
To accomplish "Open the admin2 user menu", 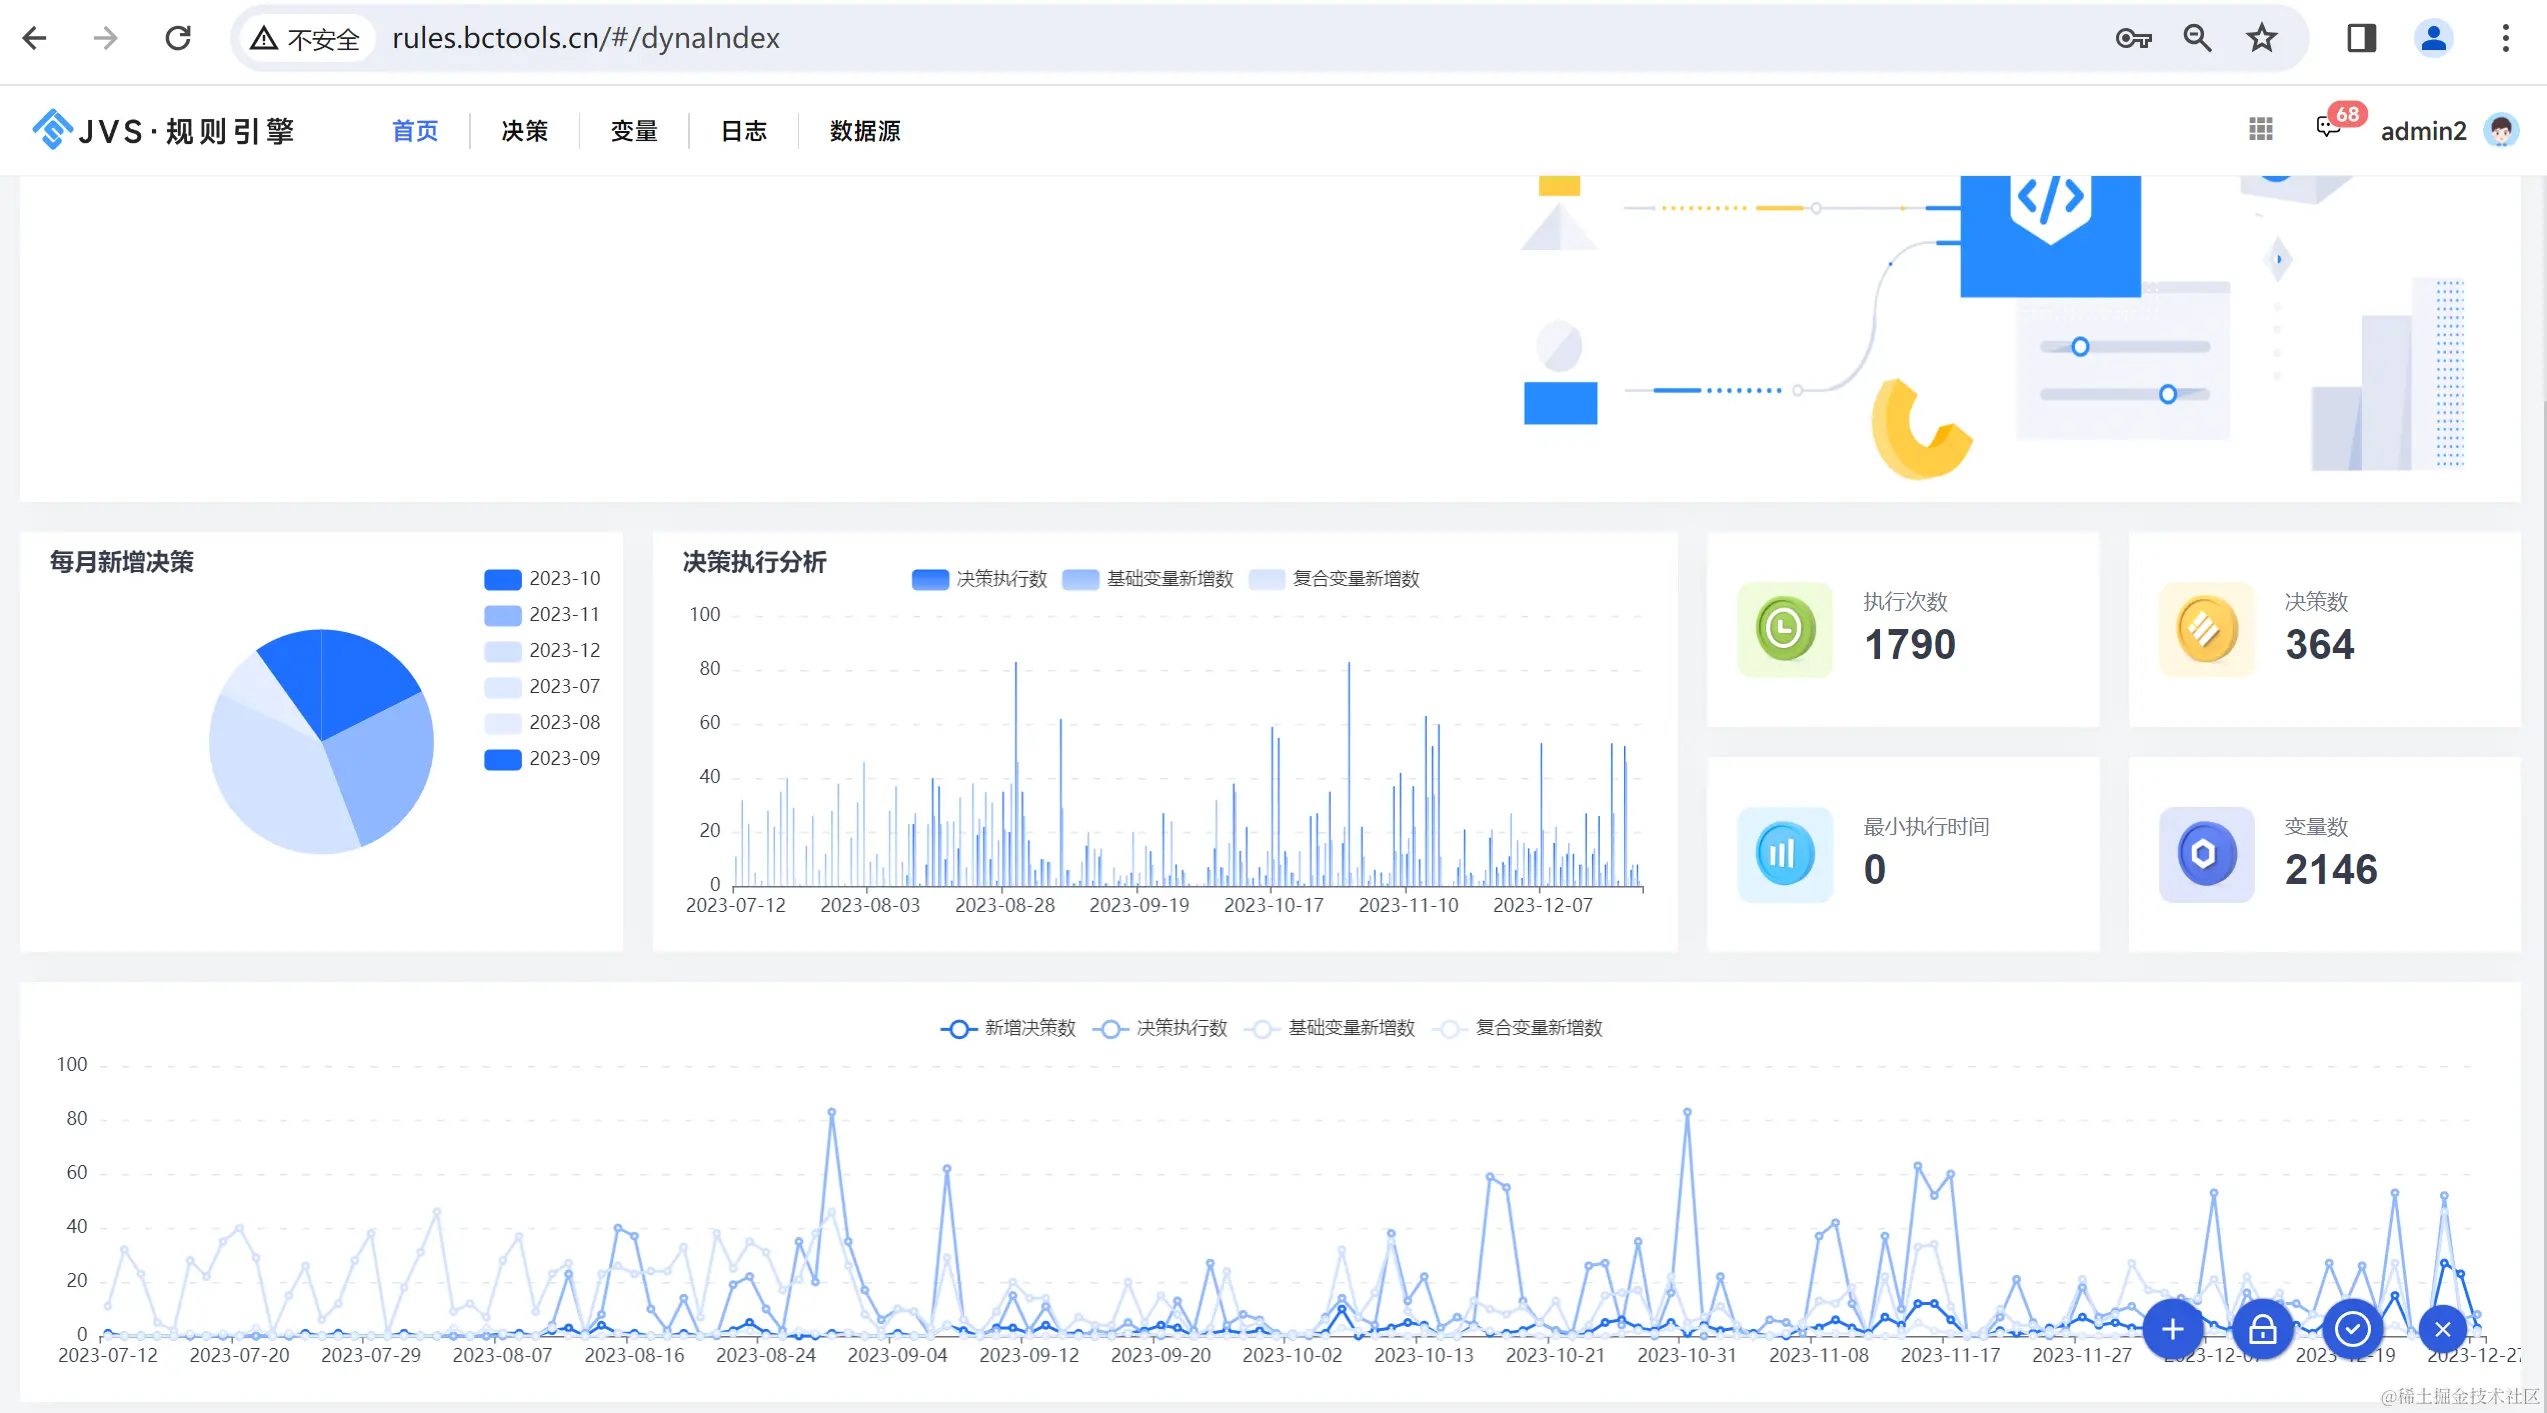I will pos(2423,131).
